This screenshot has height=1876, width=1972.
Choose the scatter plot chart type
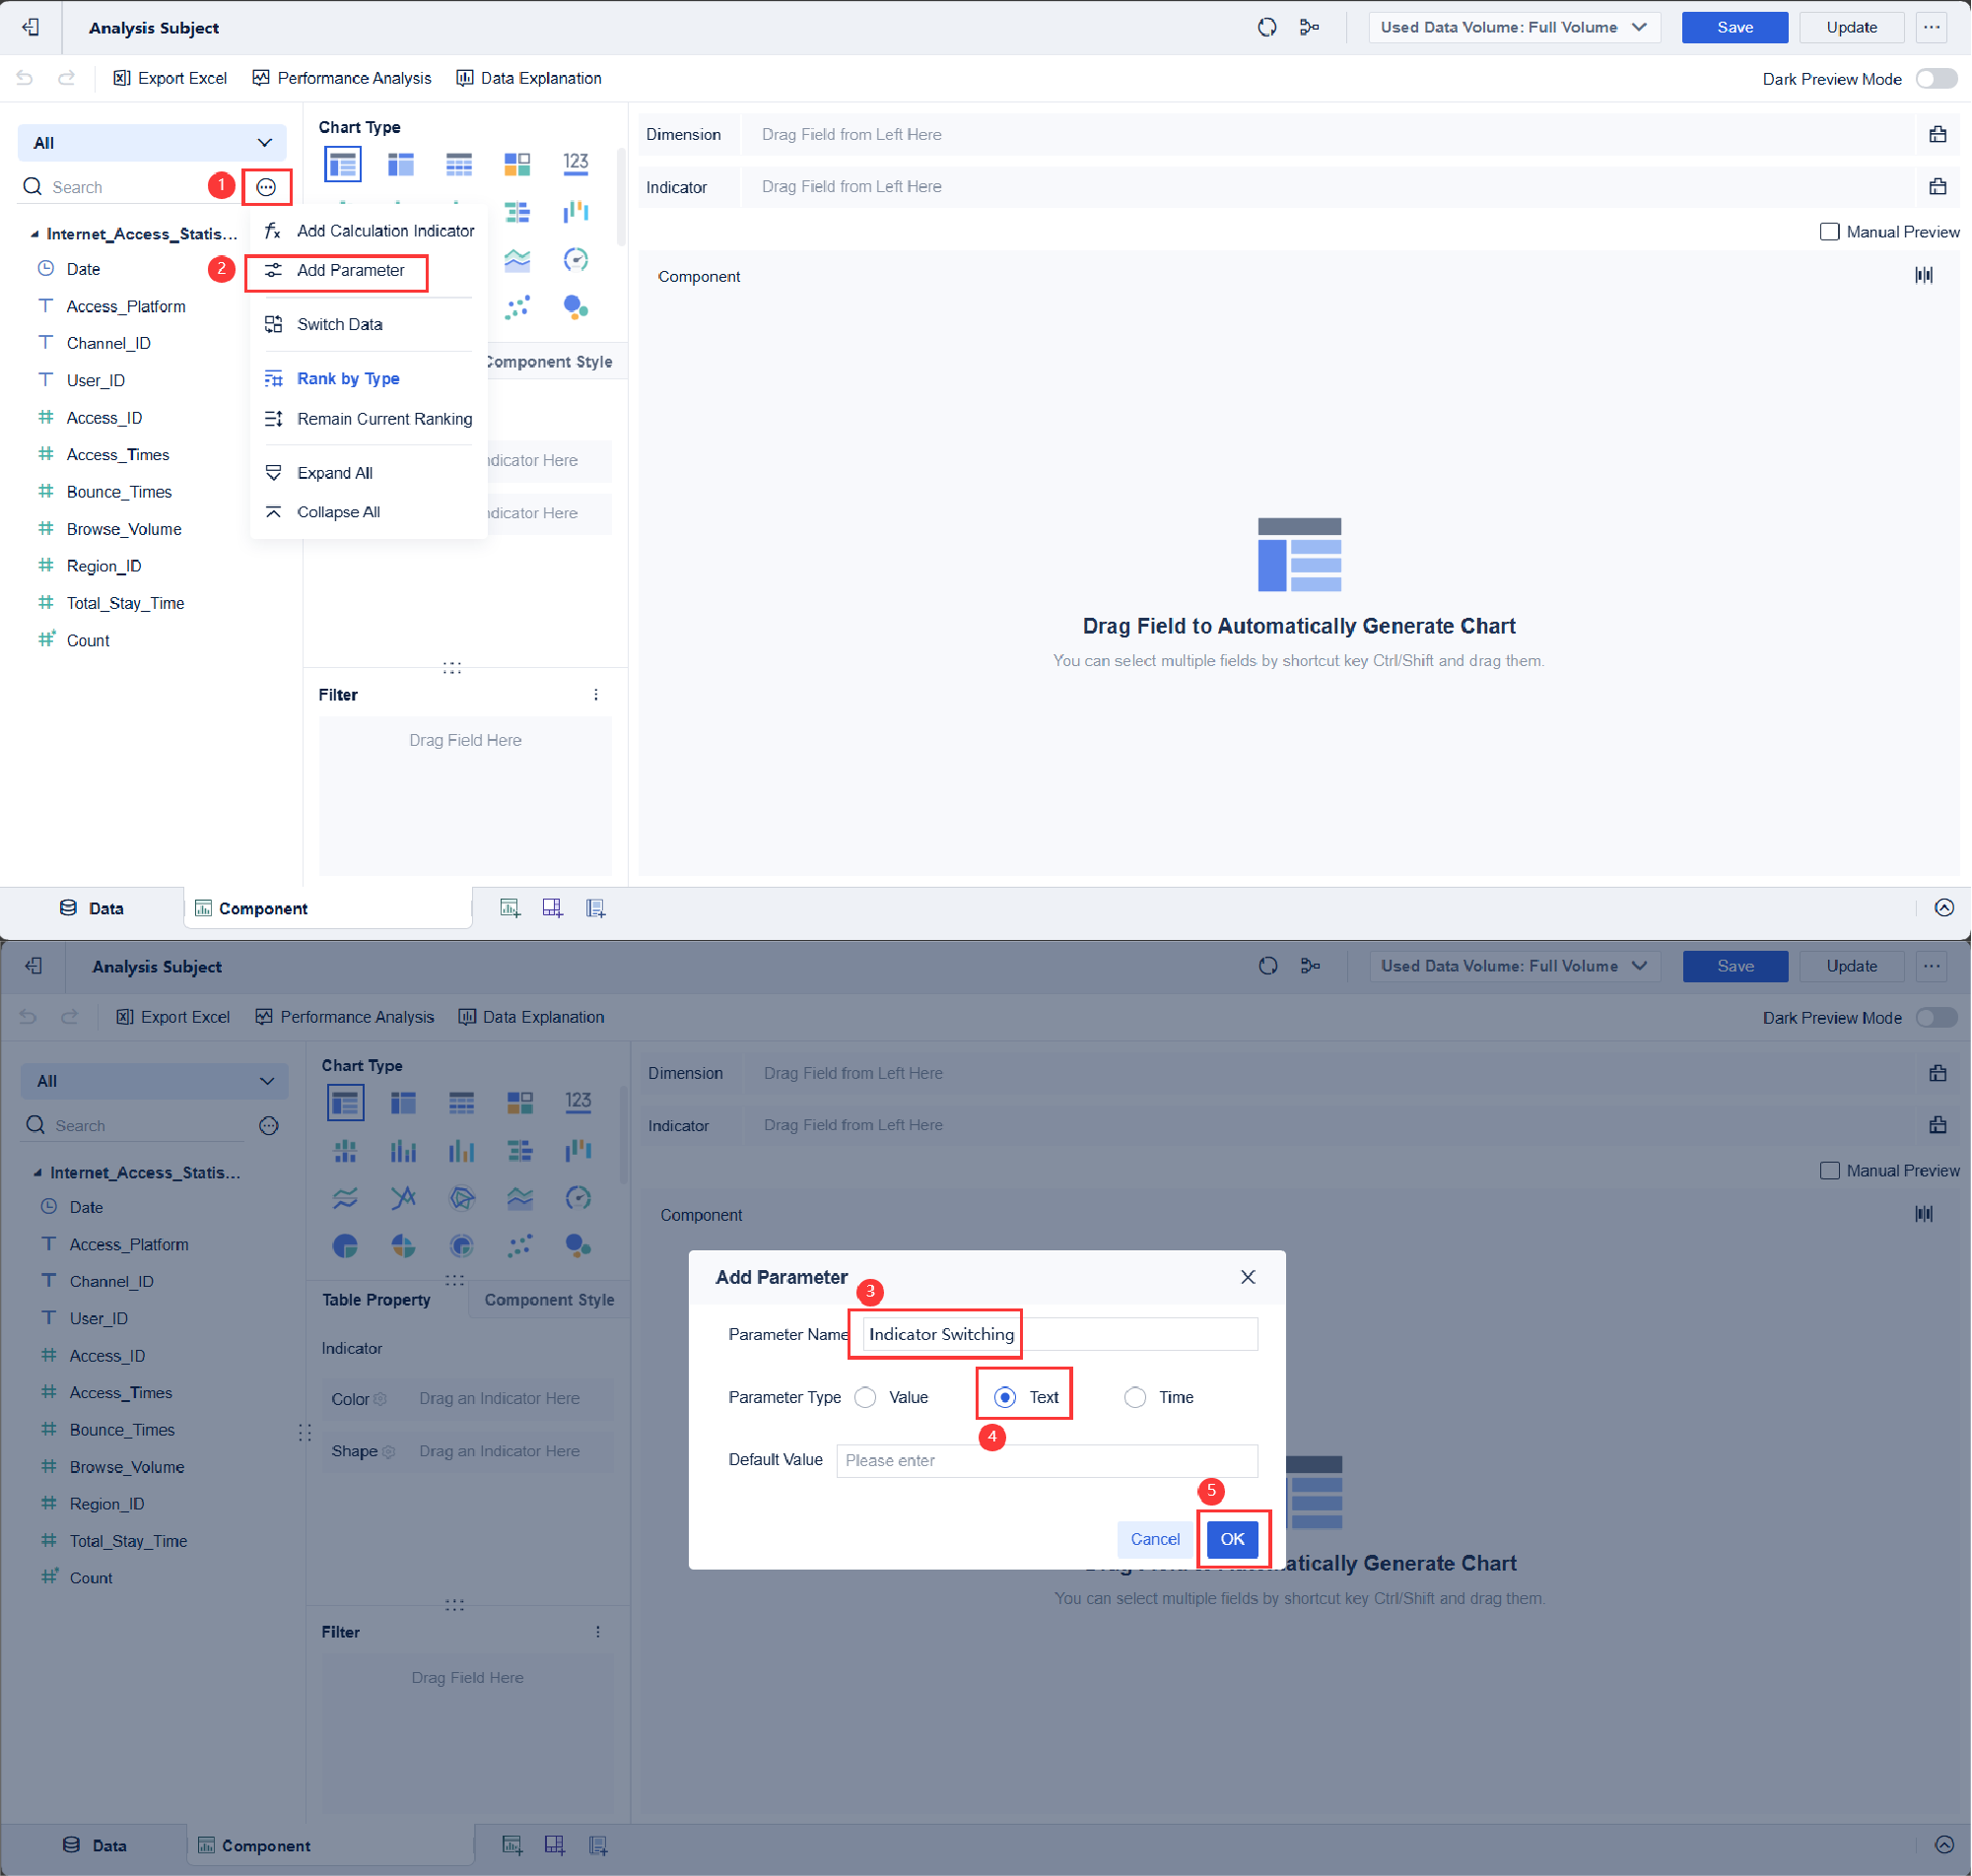pyautogui.click(x=517, y=307)
